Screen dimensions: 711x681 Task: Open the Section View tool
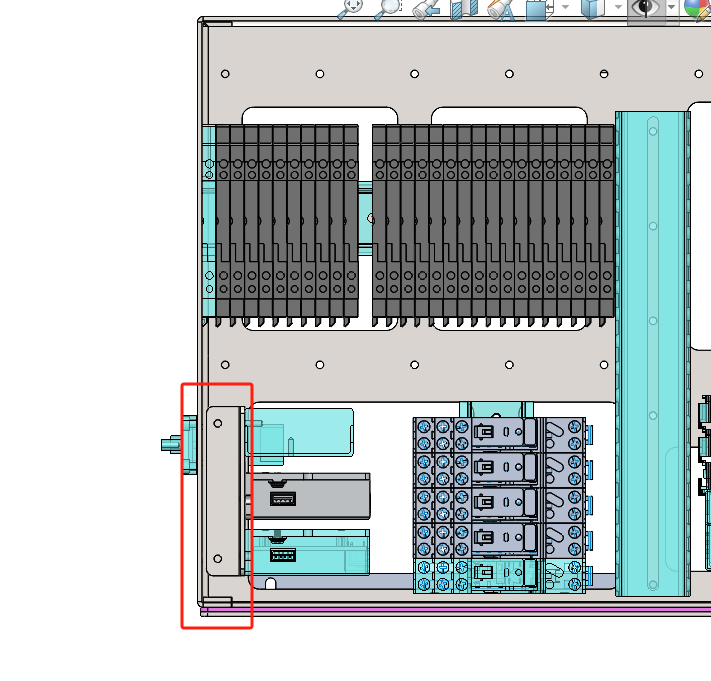(x=463, y=8)
